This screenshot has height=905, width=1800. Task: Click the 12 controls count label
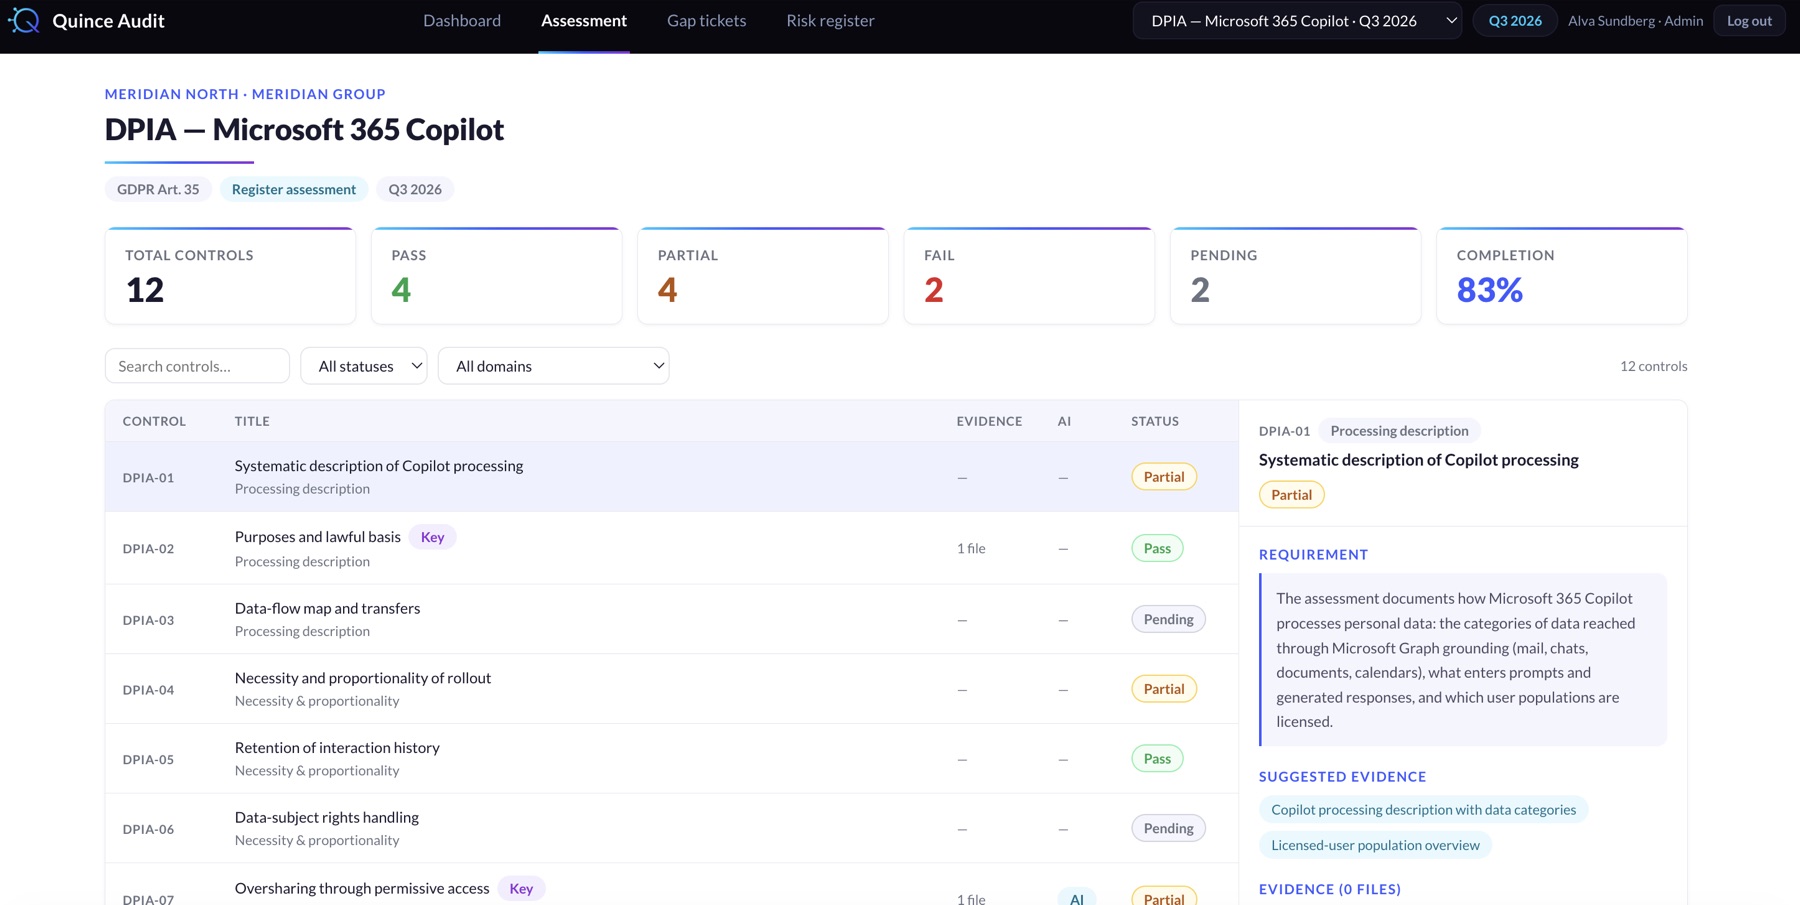point(1653,366)
